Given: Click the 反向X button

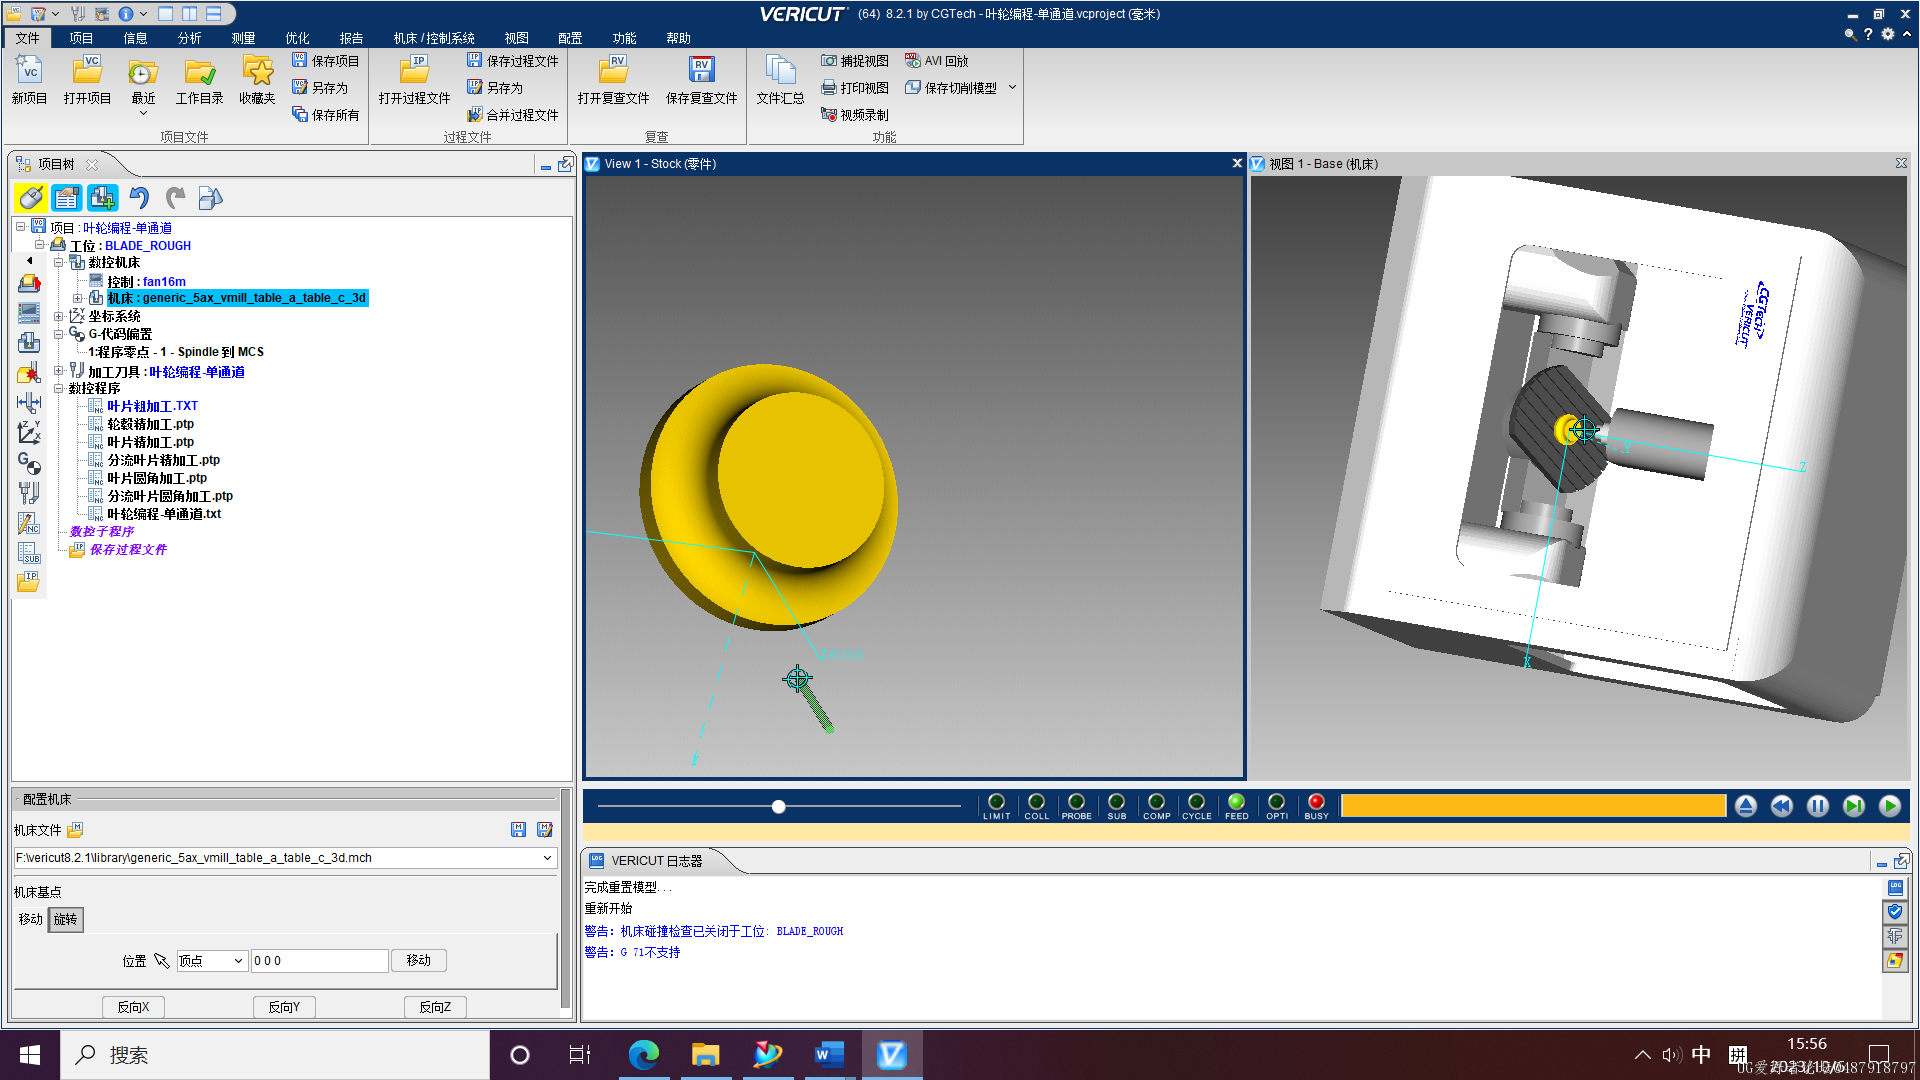Looking at the screenshot, I should [133, 1007].
